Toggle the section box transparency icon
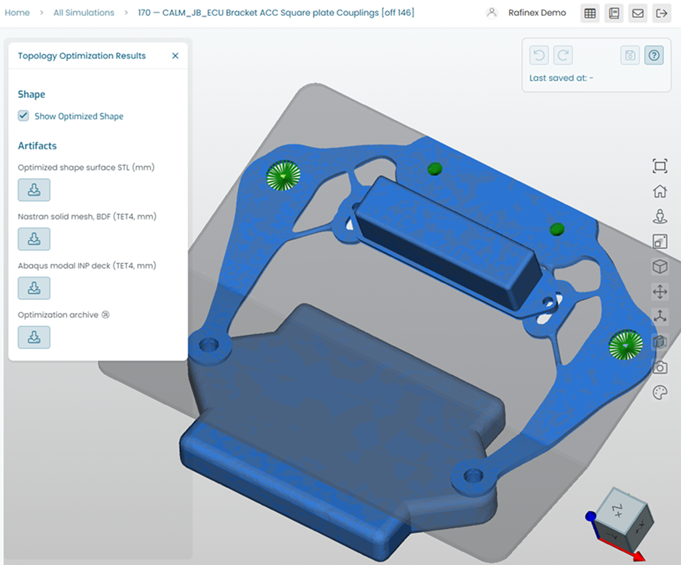This screenshot has height=565, width=681. (x=660, y=342)
